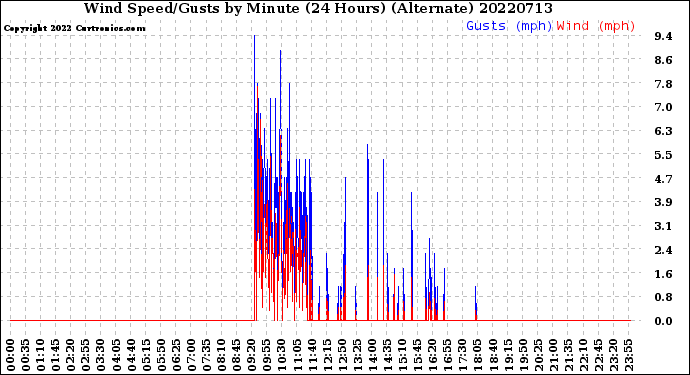Click the 4.7 y-axis value
Image resolution: width=690 pixels, height=375 pixels.
tap(663, 179)
